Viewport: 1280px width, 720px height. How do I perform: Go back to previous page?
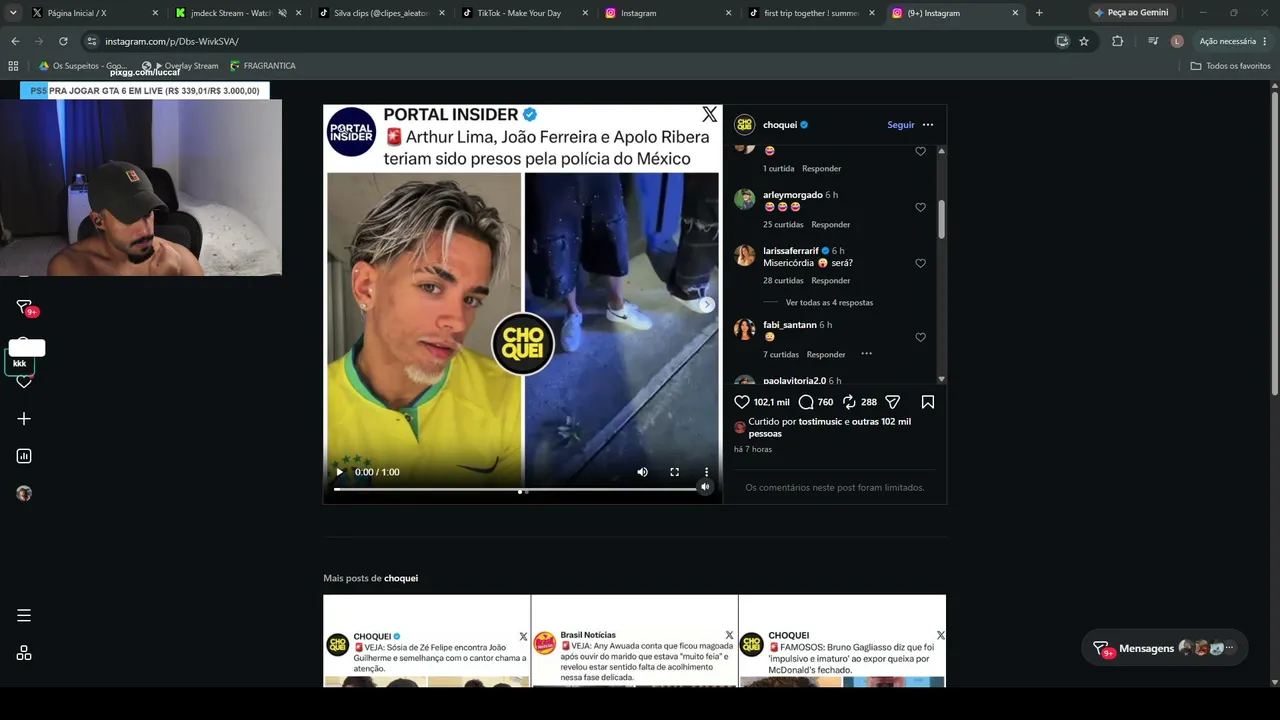coord(15,41)
